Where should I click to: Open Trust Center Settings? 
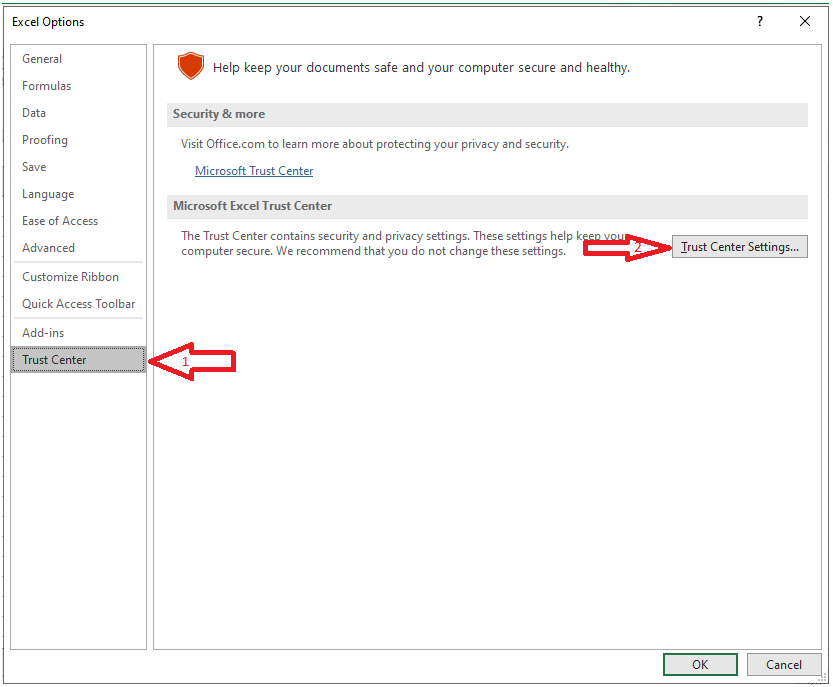pos(740,247)
